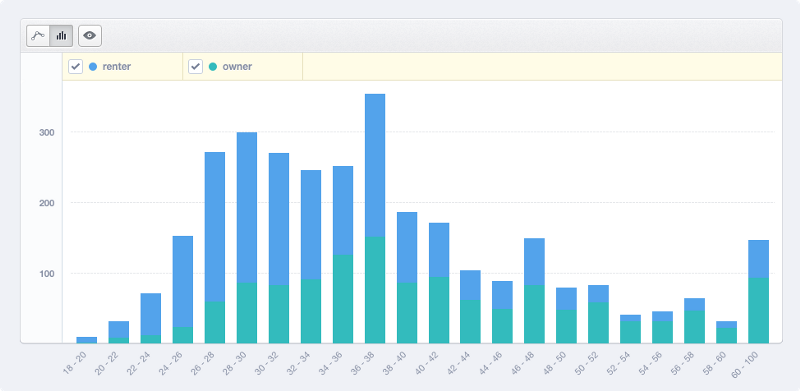Toggle the eye visibility button

click(90, 36)
